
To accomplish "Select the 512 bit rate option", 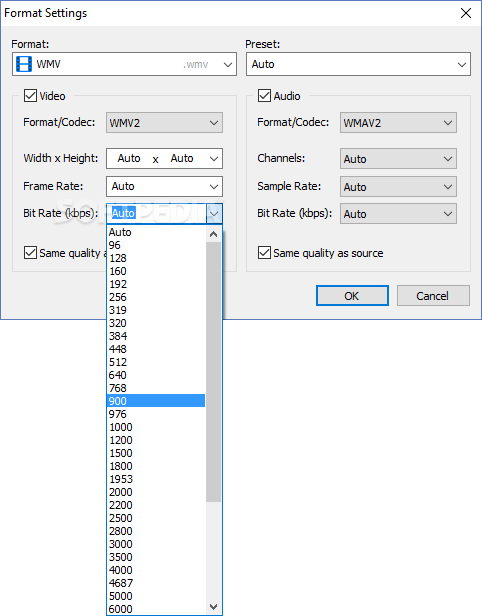I will pyautogui.click(x=156, y=362).
